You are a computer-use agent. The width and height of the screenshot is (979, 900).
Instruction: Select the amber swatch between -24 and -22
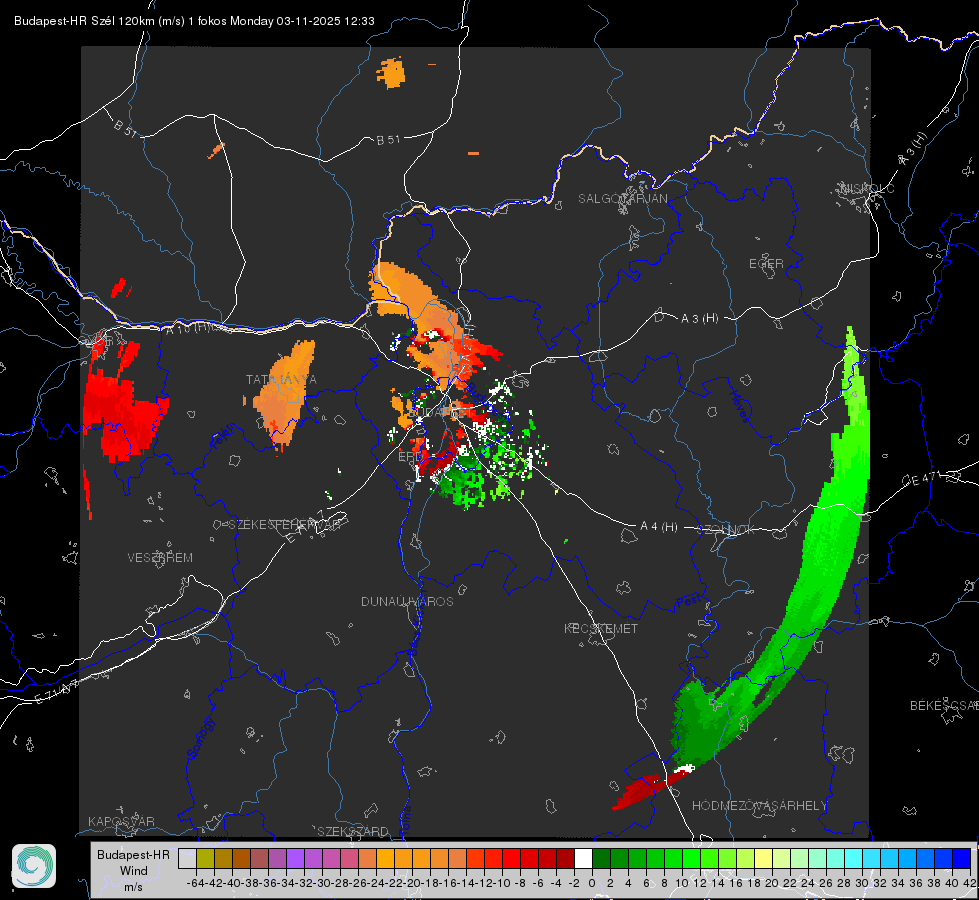[385, 858]
